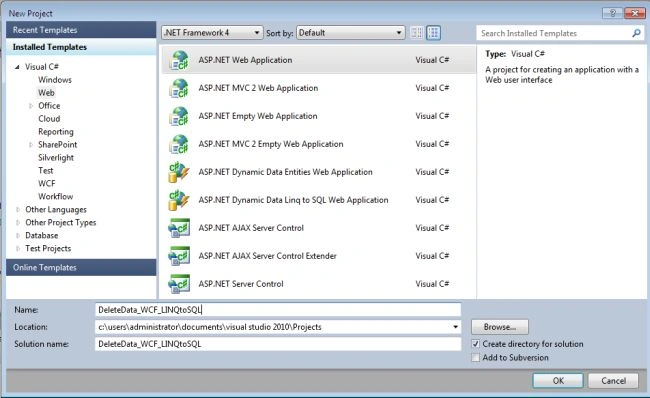Screen dimensions: 650x398
Task: Expand the Other Languages node
Action: (x=17, y=210)
